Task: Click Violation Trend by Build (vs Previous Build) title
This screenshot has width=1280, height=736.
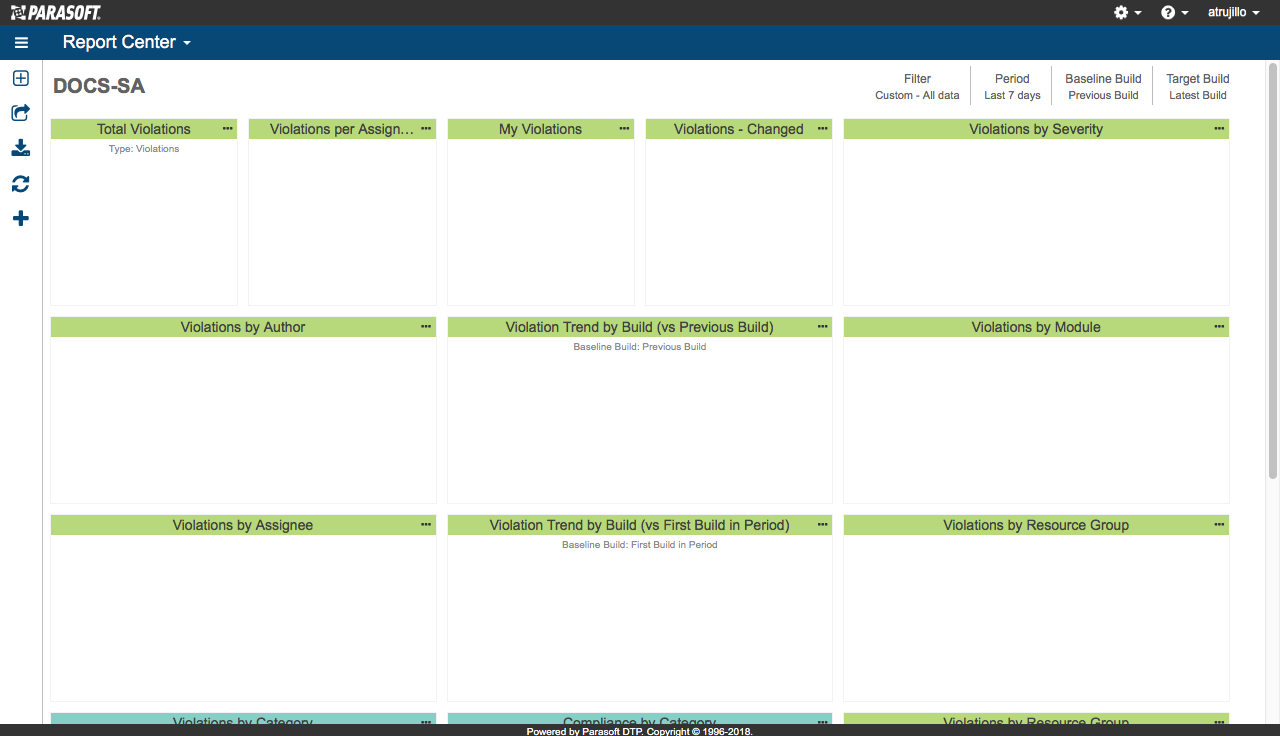Action: [x=639, y=327]
